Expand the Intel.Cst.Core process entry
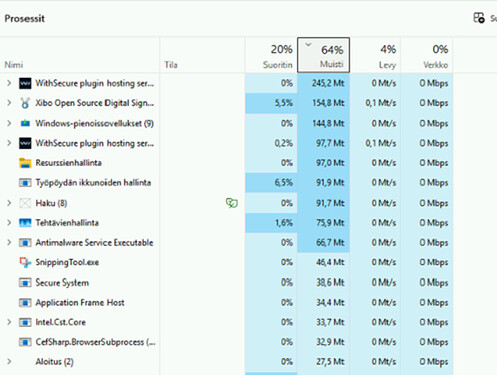This screenshot has width=497, height=375. pyautogui.click(x=9, y=322)
